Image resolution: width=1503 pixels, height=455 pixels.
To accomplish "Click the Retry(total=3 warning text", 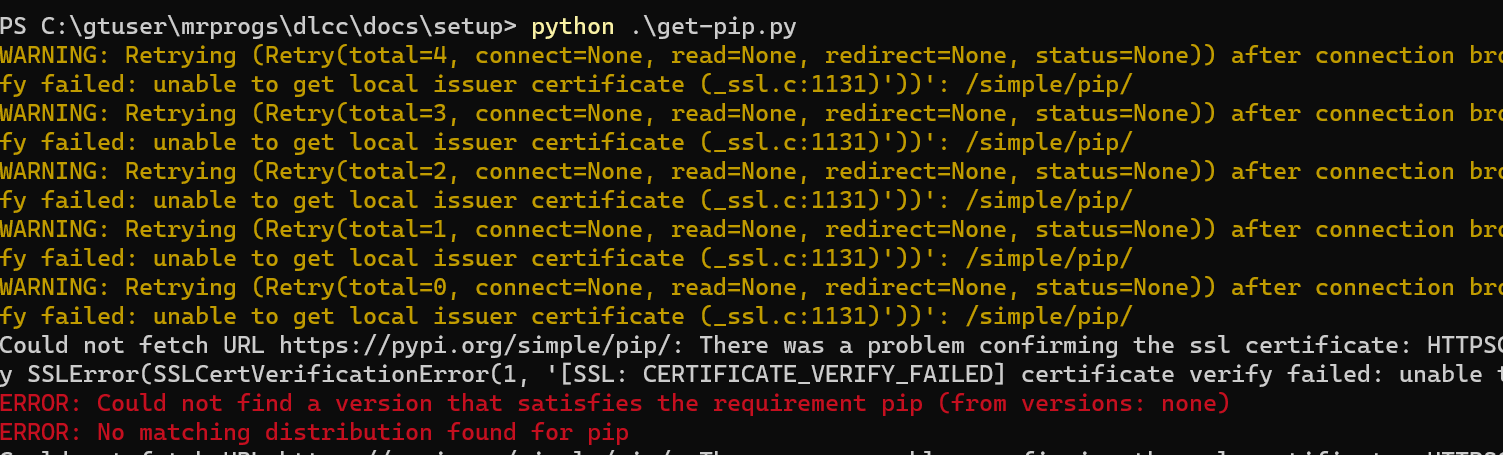I will [x=358, y=113].
